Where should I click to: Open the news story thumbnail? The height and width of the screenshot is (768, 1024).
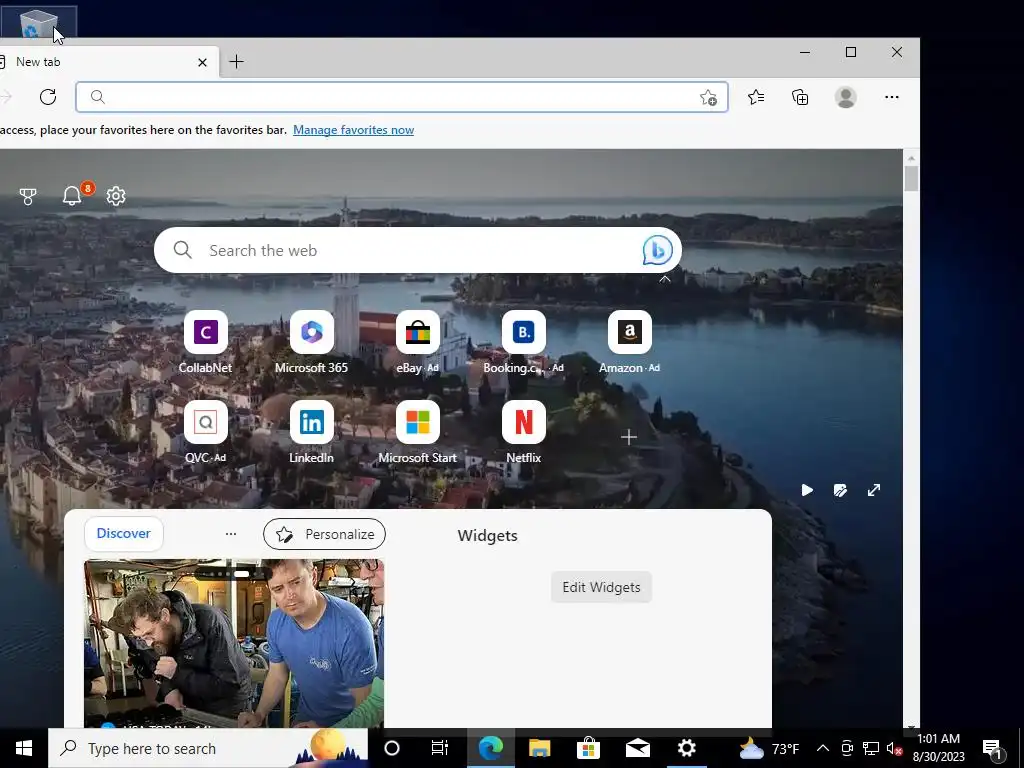point(234,643)
